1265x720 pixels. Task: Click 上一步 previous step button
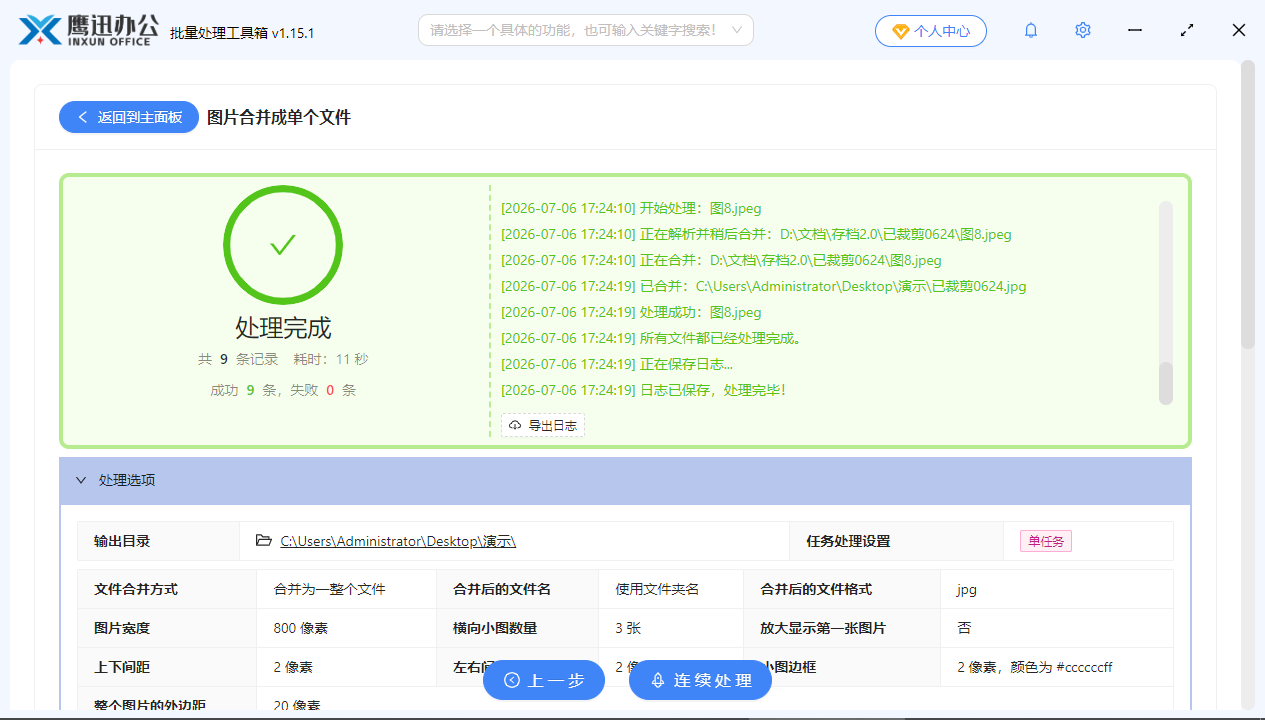coord(544,680)
